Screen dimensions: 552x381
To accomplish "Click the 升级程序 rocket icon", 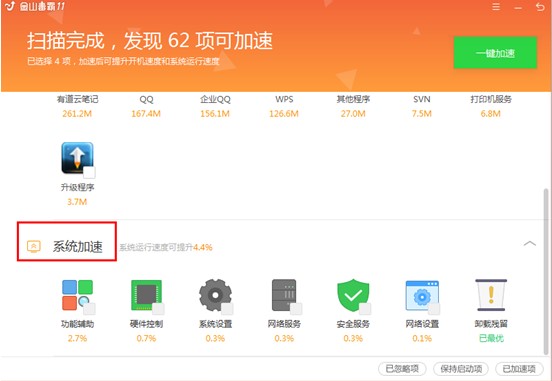I will (77, 158).
